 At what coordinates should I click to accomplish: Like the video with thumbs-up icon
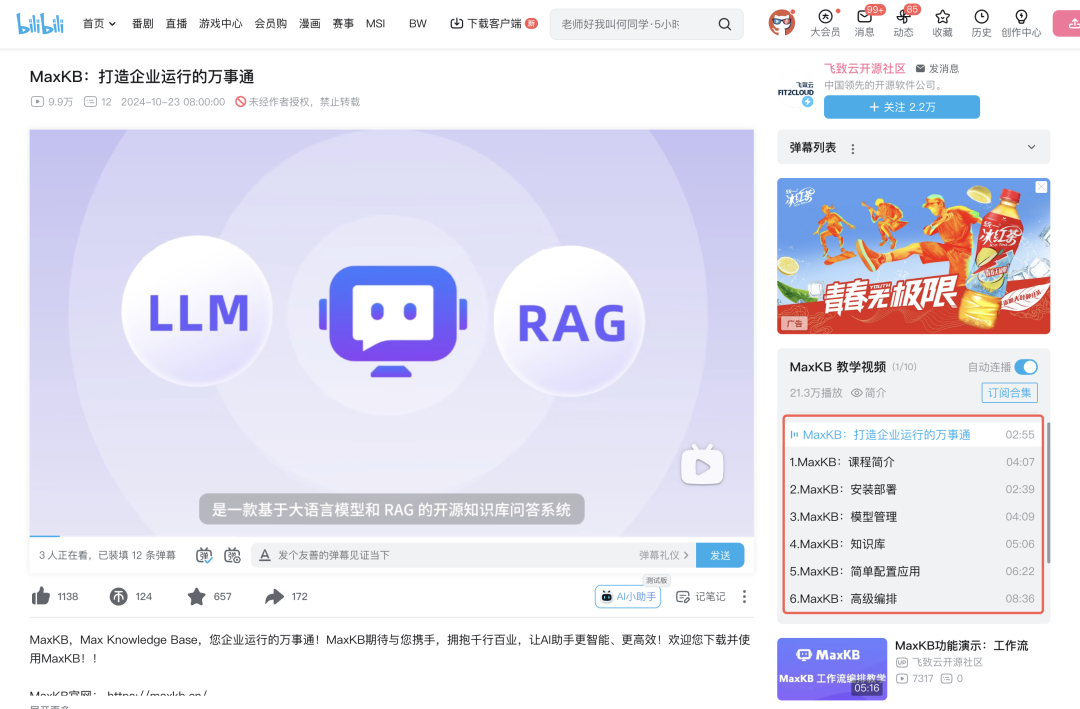pyautogui.click(x=41, y=597)
